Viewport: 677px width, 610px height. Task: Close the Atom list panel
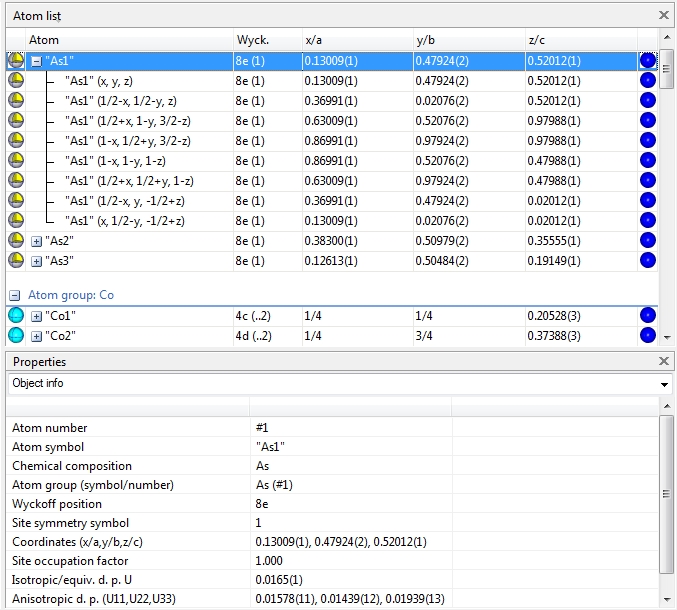(x=664, y=15)
